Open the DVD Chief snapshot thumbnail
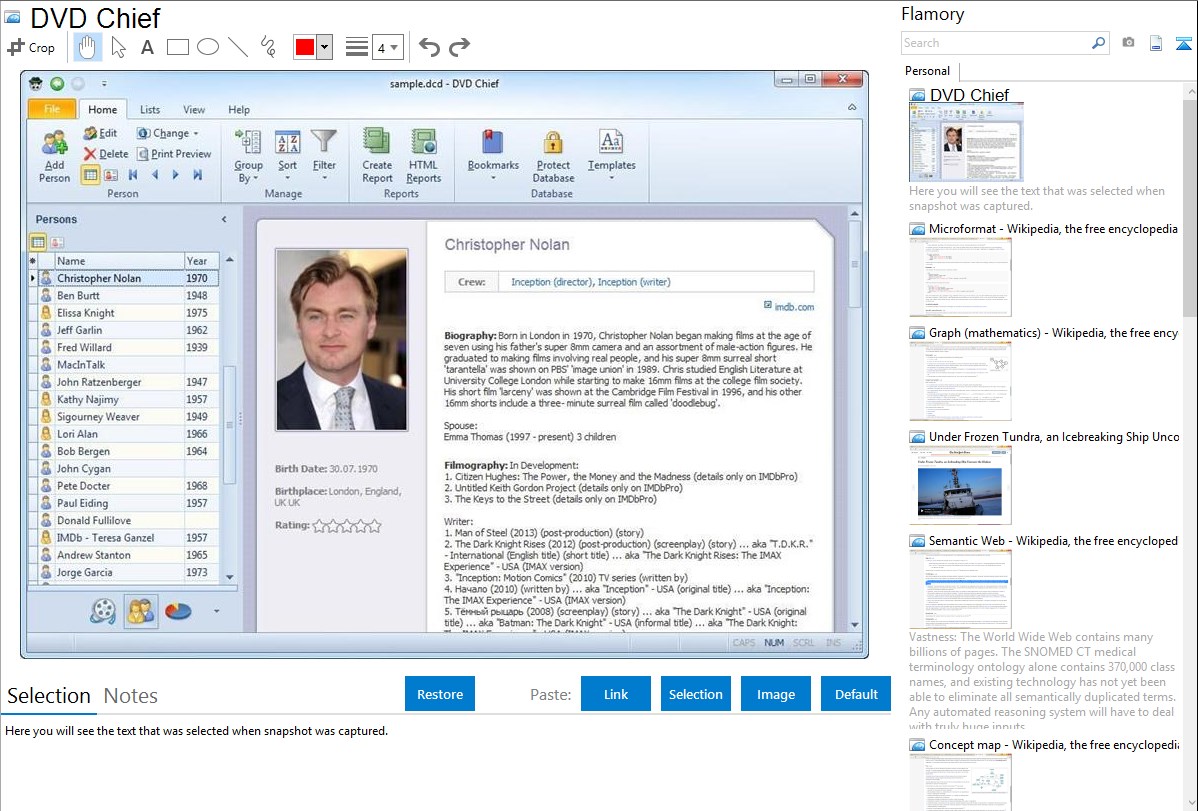 [x=966, y=142]
